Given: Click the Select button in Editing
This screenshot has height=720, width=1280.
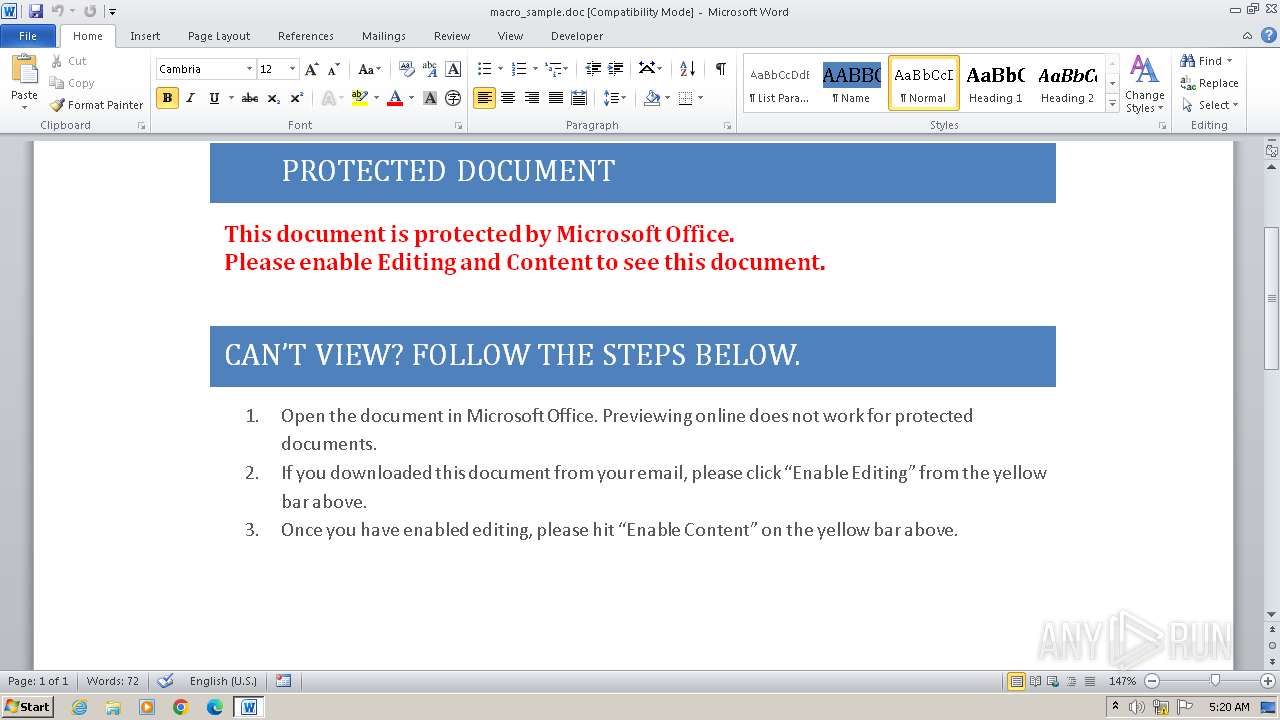Looking at the screenshot, I should [x=1210, y=105].
